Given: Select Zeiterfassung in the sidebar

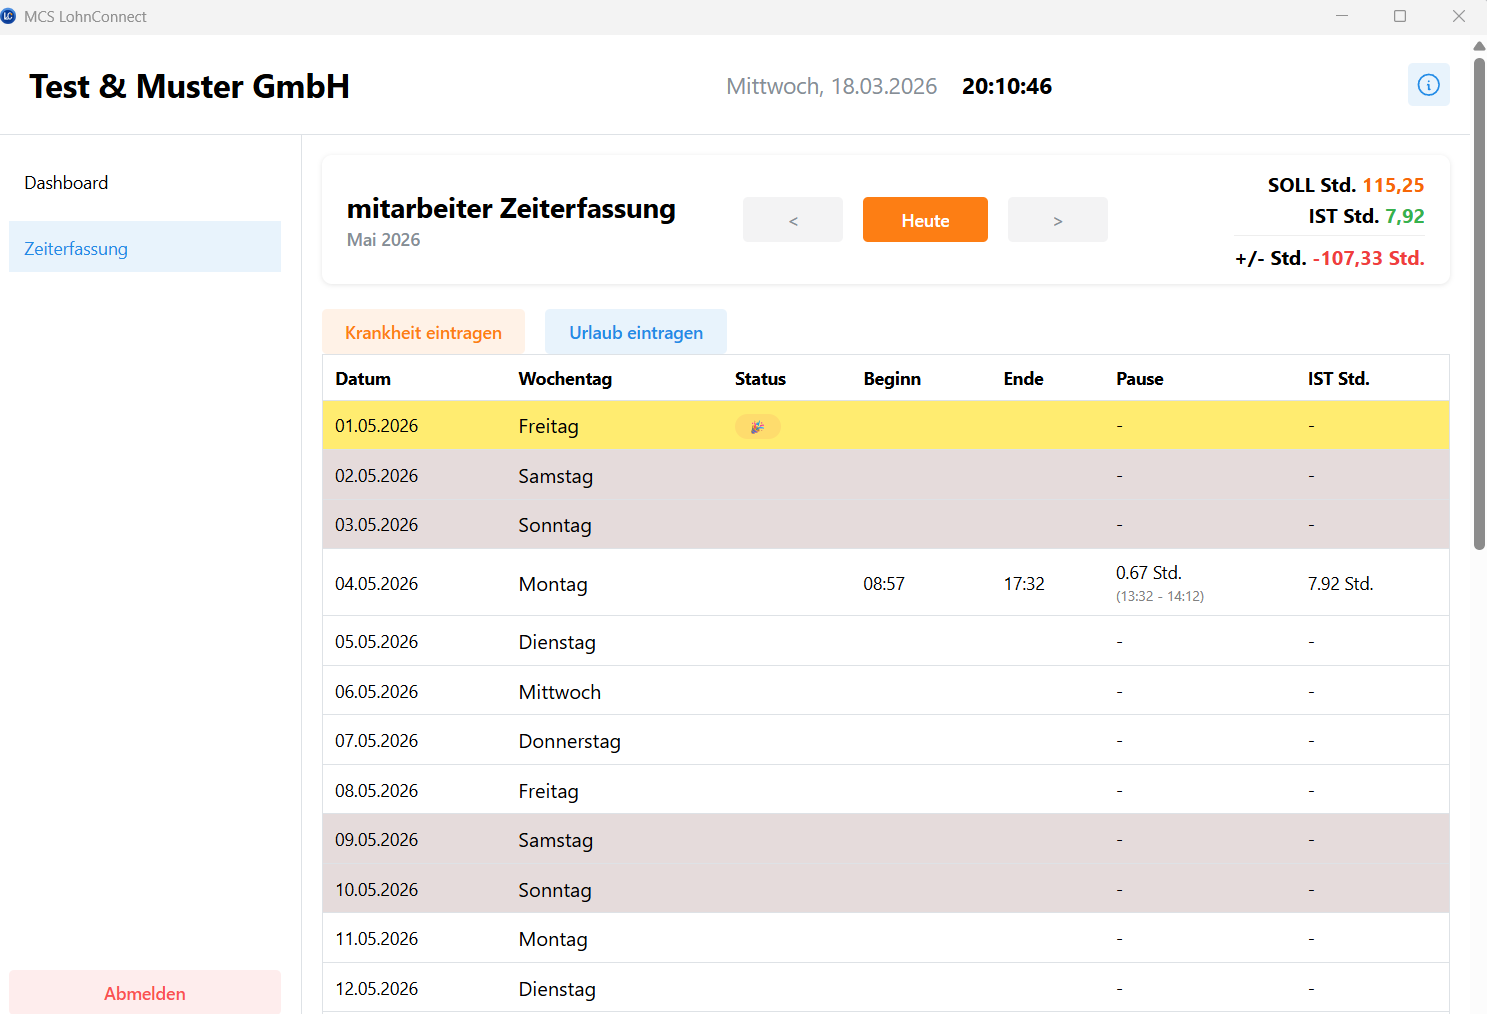Looking at the screenshot, I should (x=76, y=248).
